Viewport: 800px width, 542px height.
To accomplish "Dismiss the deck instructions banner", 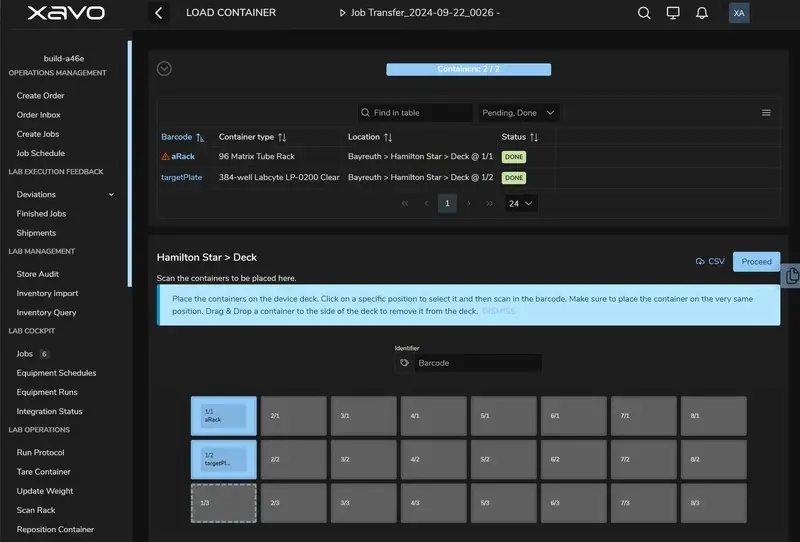I will (498, 311).
